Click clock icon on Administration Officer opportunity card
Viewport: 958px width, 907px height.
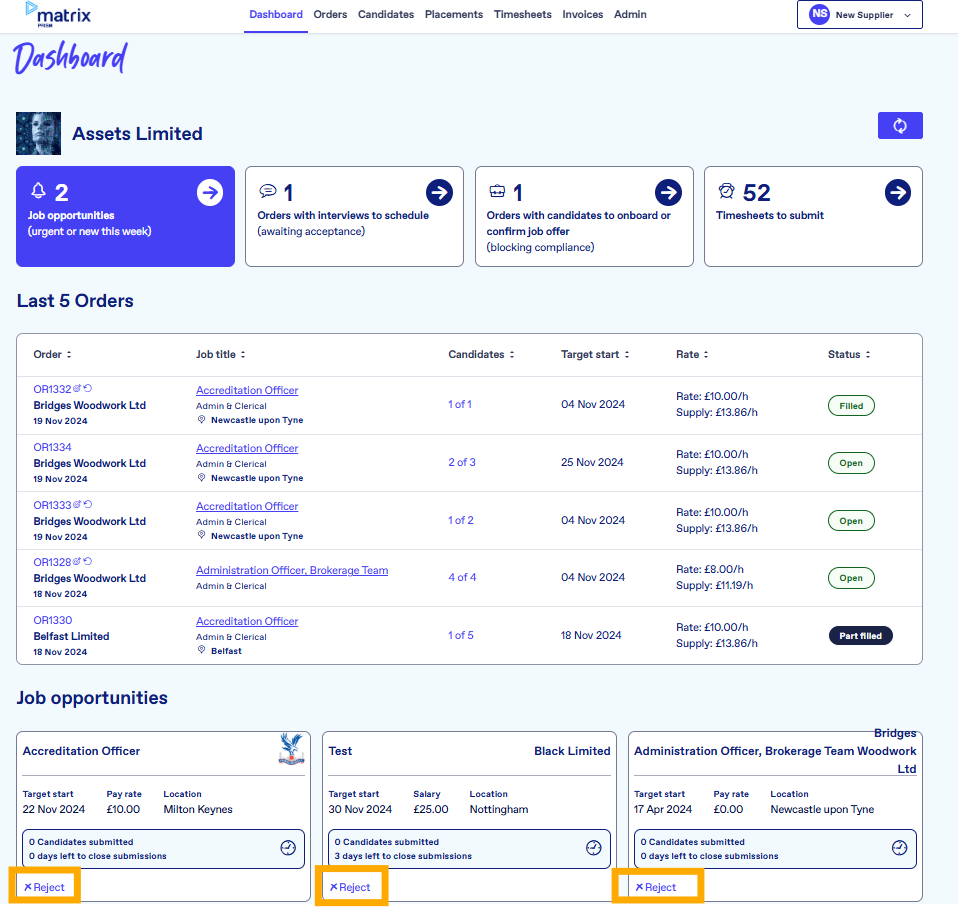(x=899, y=848)
